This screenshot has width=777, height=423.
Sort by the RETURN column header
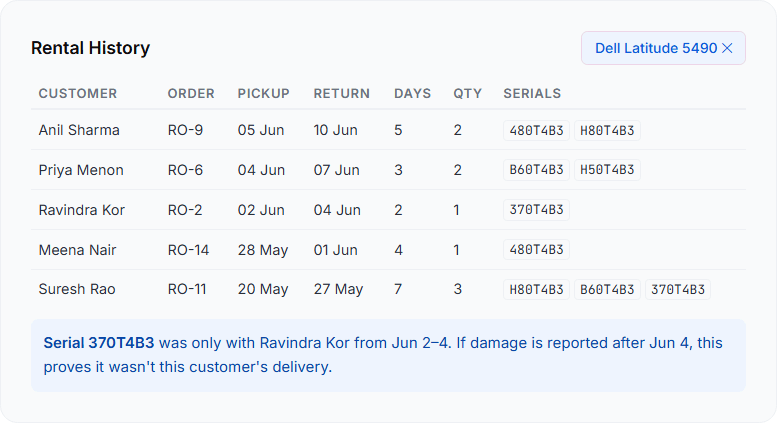341,94
